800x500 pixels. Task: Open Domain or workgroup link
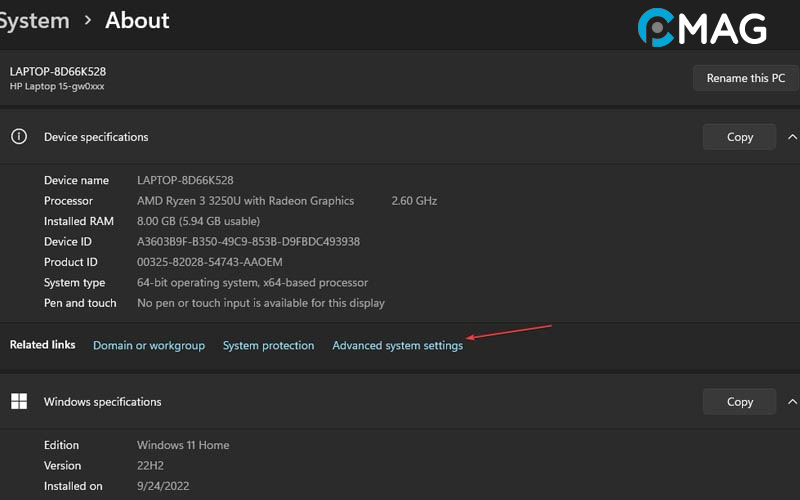pyautogui.click(x=148, y=345)
